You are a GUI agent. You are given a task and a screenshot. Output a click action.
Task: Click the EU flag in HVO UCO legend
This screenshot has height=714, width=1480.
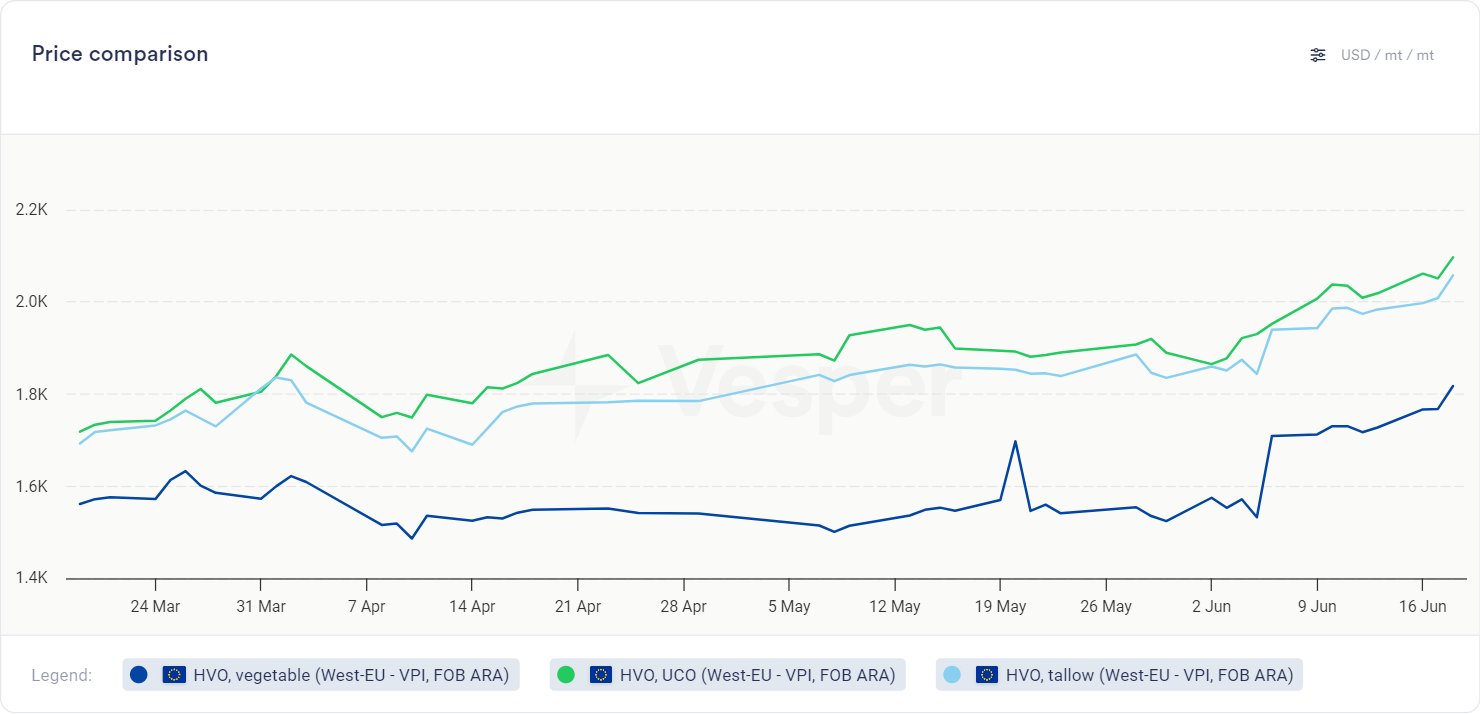(x=601, y=675)
